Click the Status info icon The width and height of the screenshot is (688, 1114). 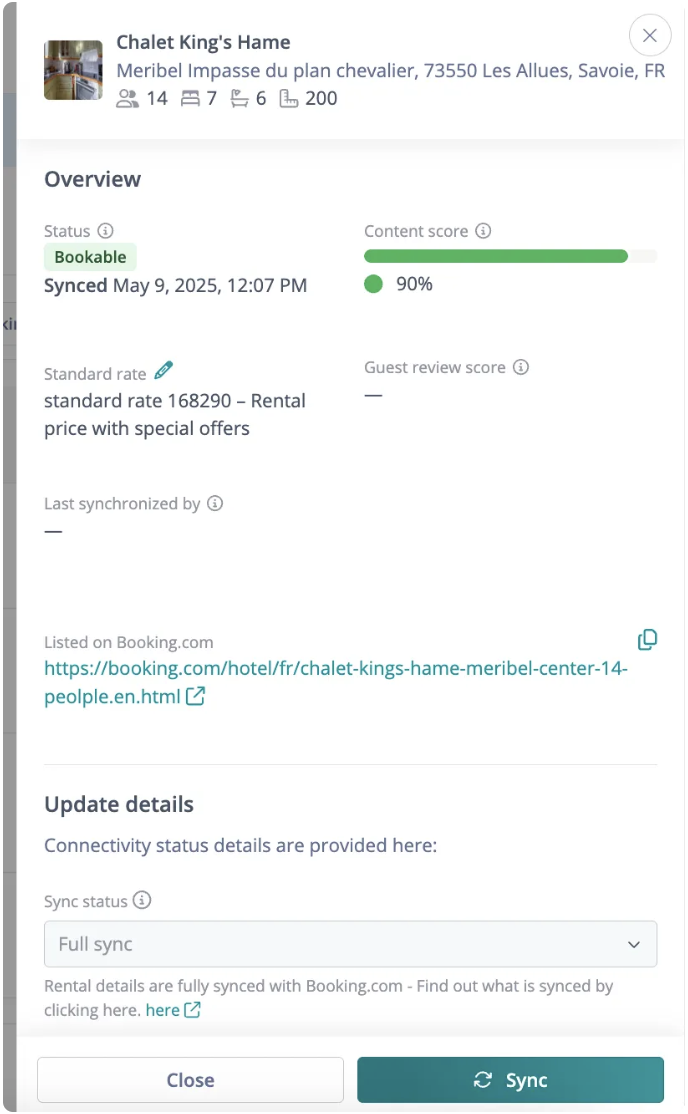(x=105, y=231)
